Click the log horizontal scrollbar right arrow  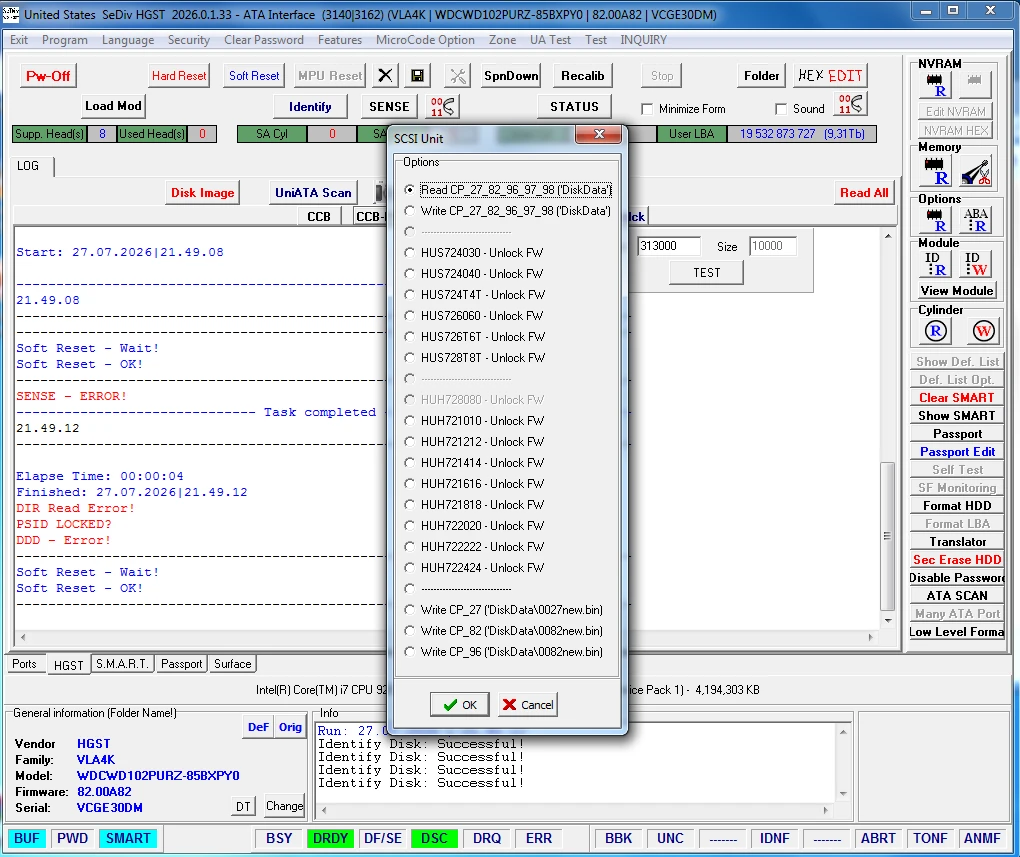pyautogui.click(x=870, y=637)
